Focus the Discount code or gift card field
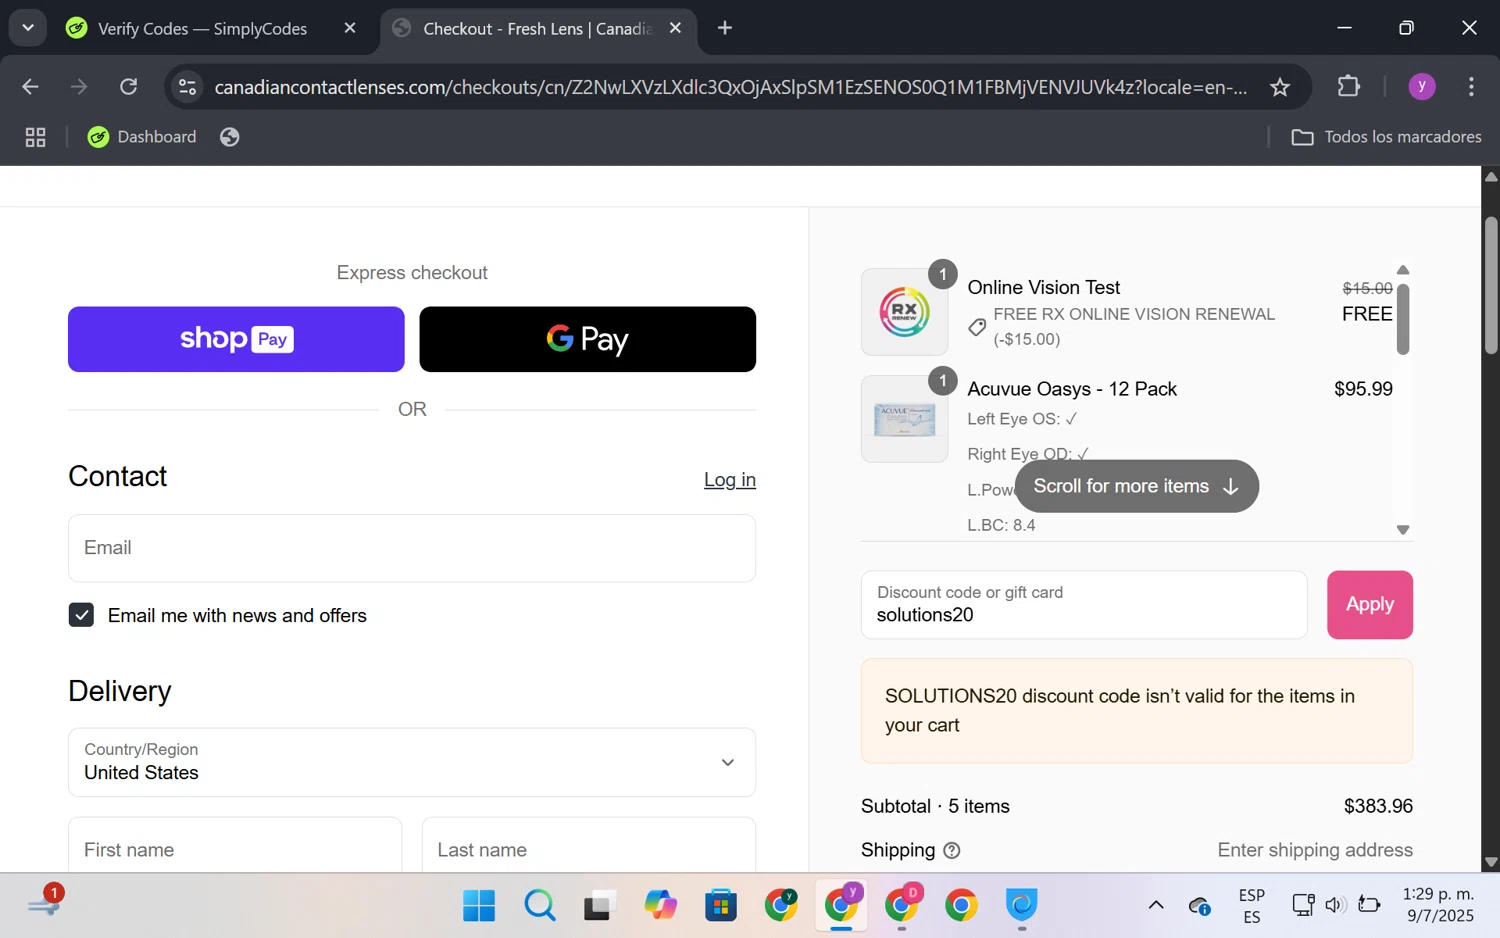 coord(1084,605)
